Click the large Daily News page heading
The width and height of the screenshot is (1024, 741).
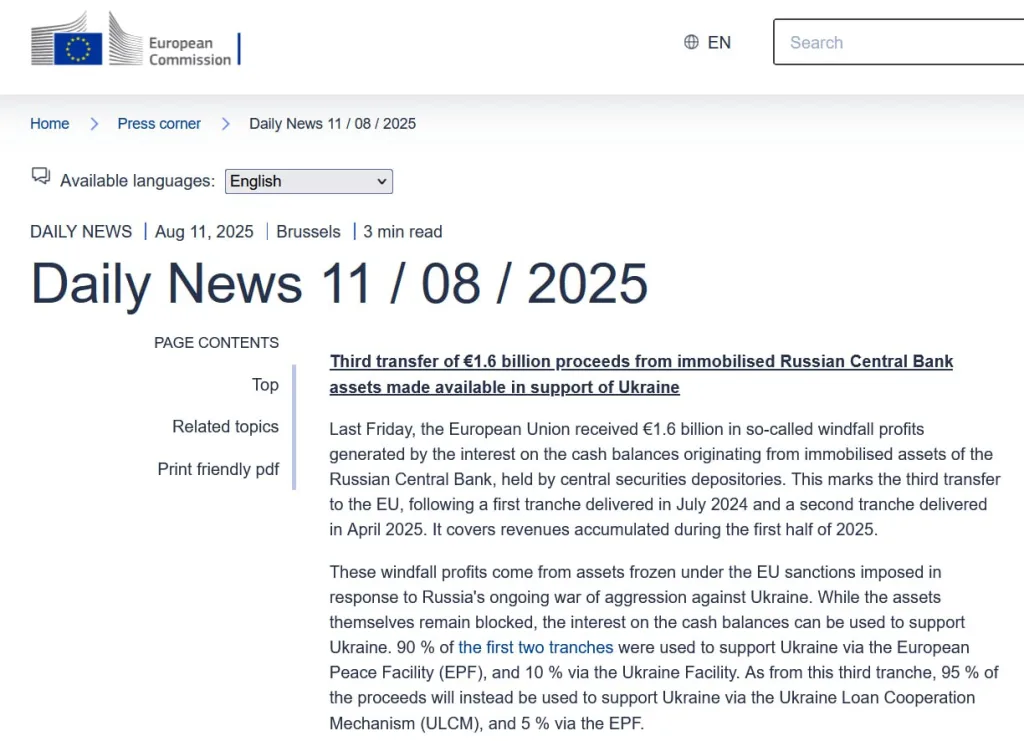pos(339,284)
